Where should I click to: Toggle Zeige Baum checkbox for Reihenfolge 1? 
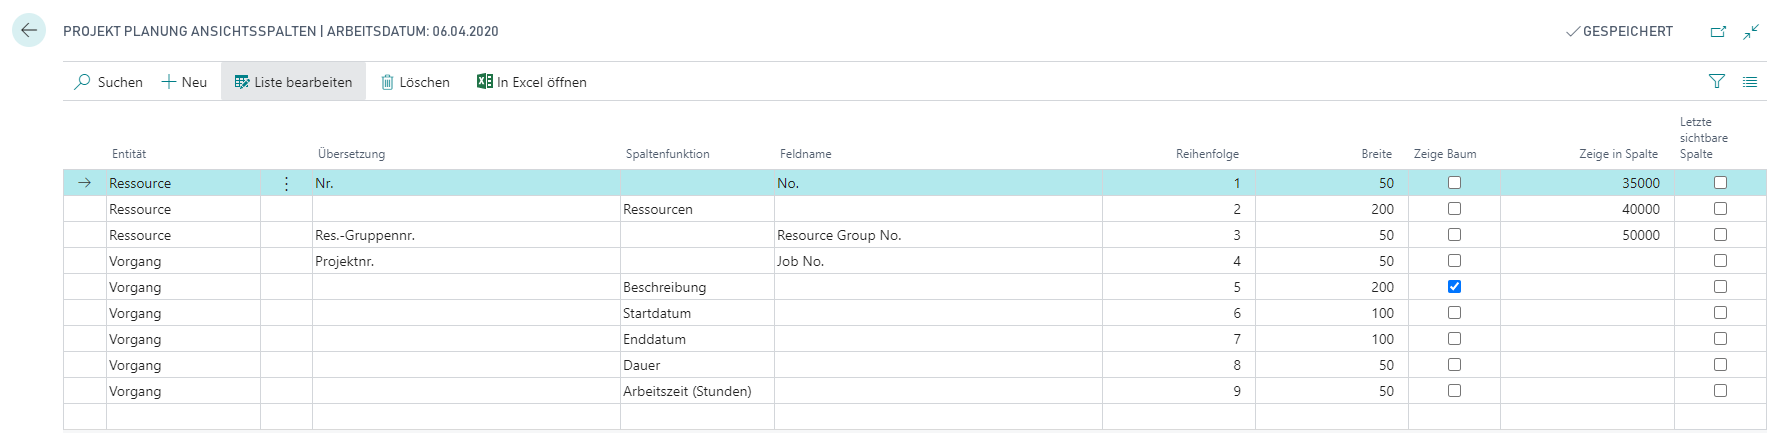tap(1454, 183)
